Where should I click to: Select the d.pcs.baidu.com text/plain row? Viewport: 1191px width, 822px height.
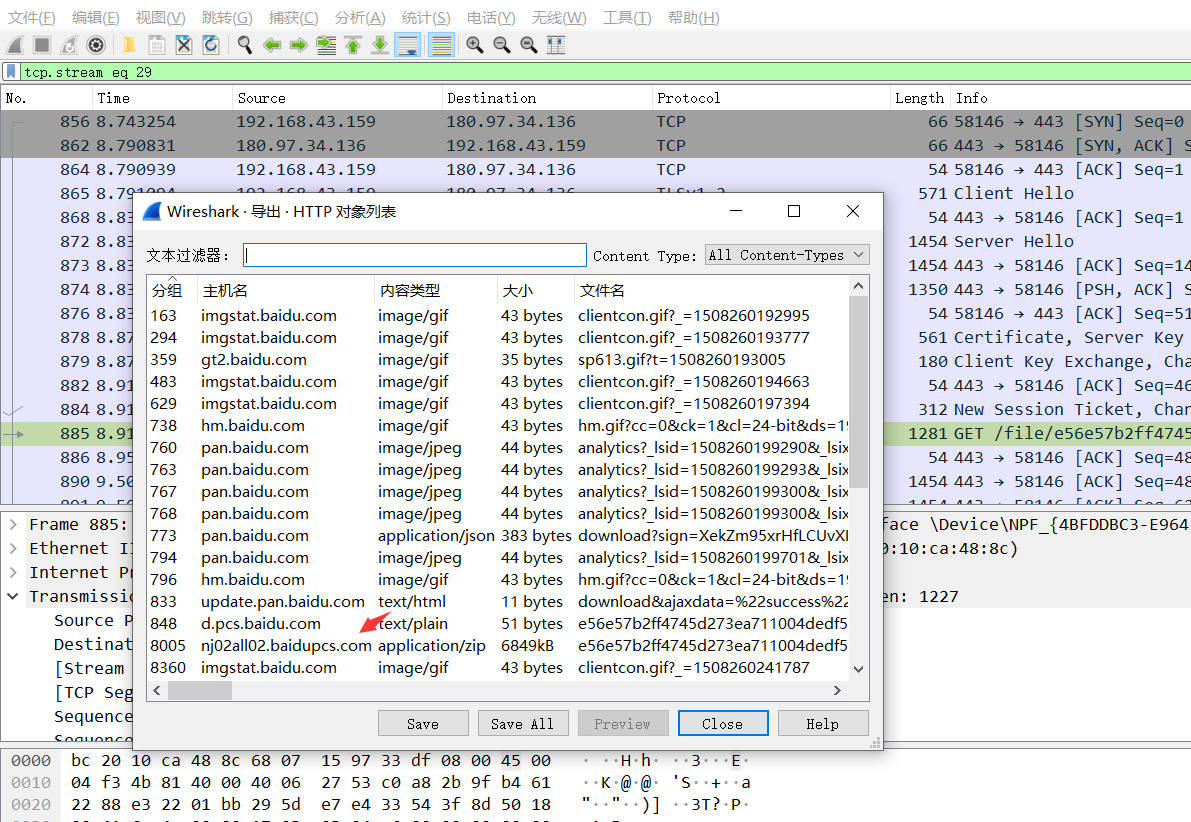point(498,624)
